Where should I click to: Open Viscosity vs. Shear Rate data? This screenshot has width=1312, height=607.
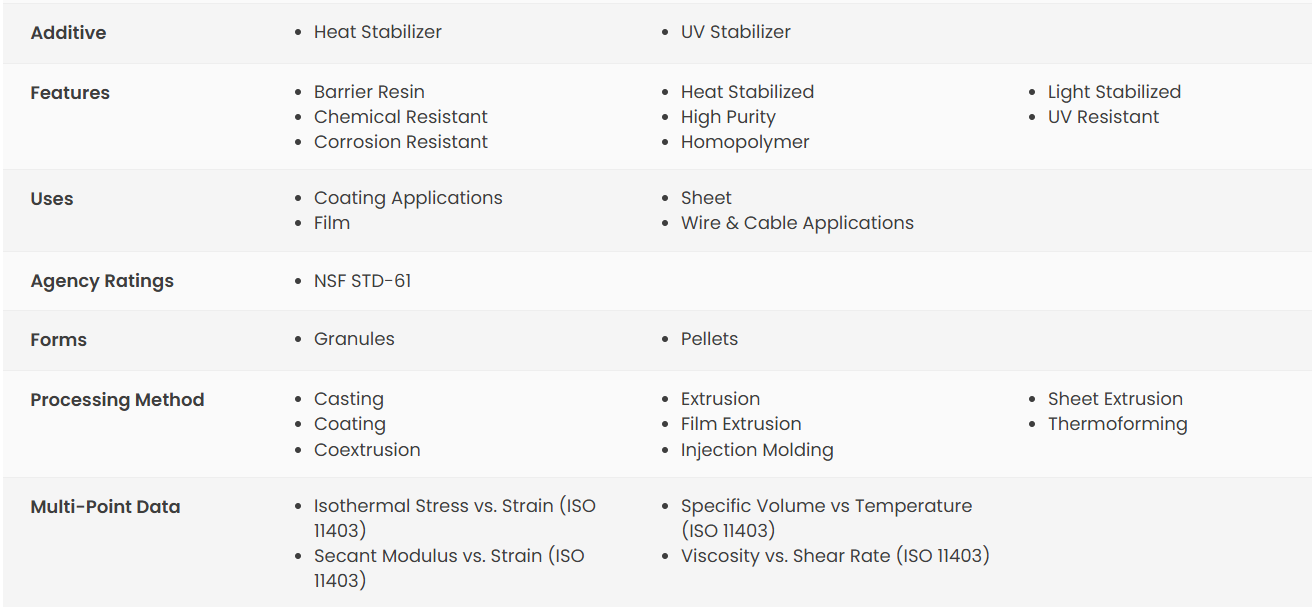[835, 556]
